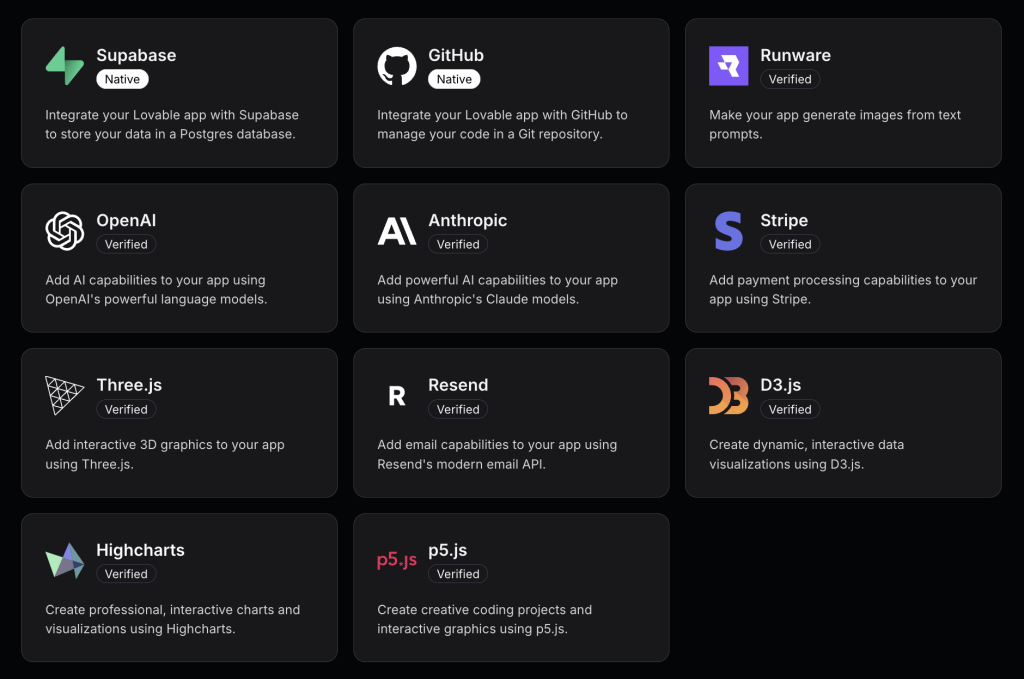Click the Runware purple logo
Viewport: 1024px width, 679px height.
point(727,65)
